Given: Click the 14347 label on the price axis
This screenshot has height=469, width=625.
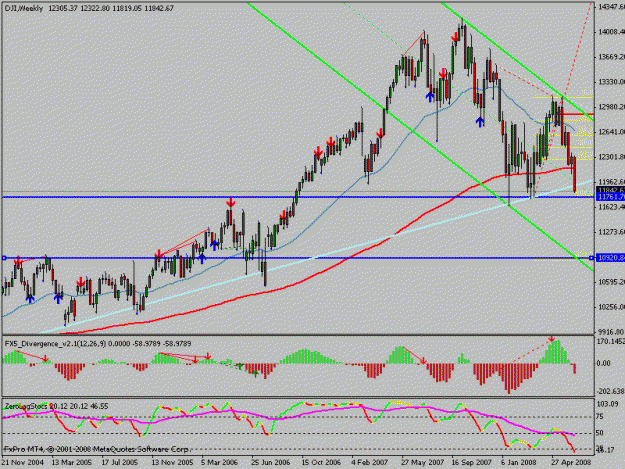Looking at the screenshot, I should tap(611, 7).
